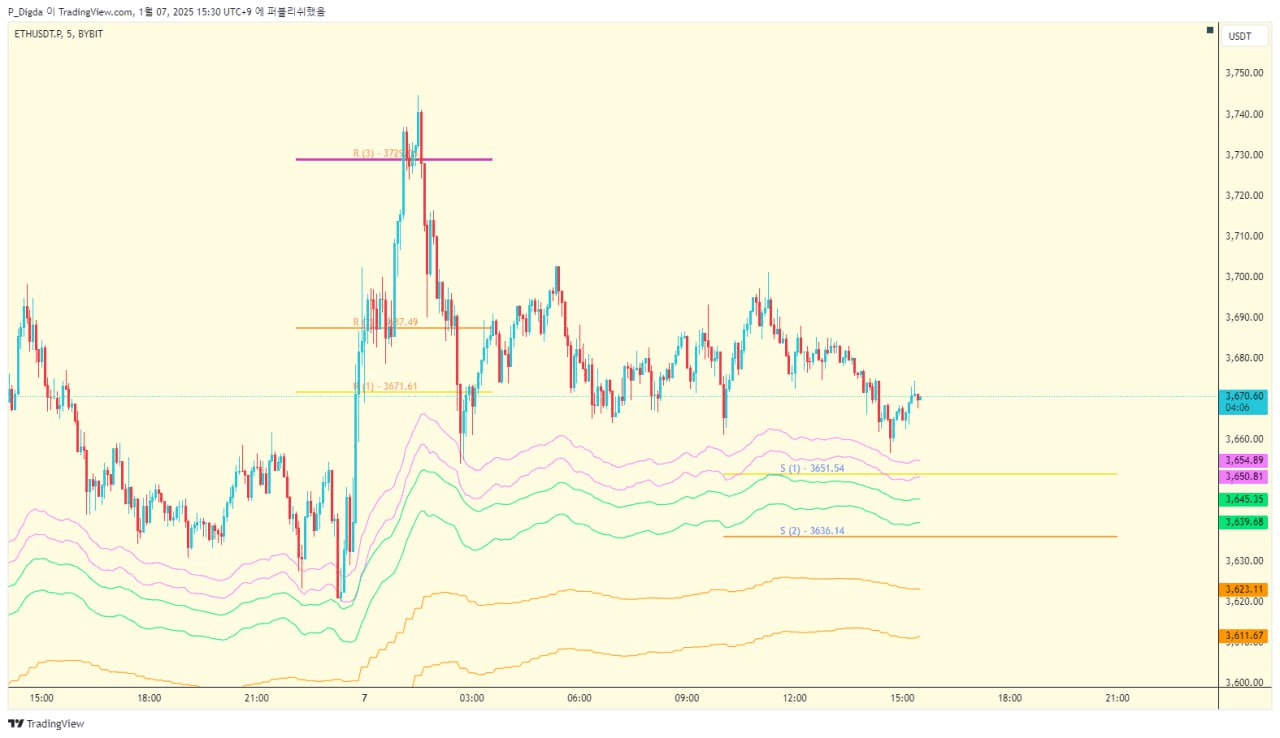This screenshot has width=1280, height=738.
Task: Click the 09:00 time axis label
Action: point(687,698)
